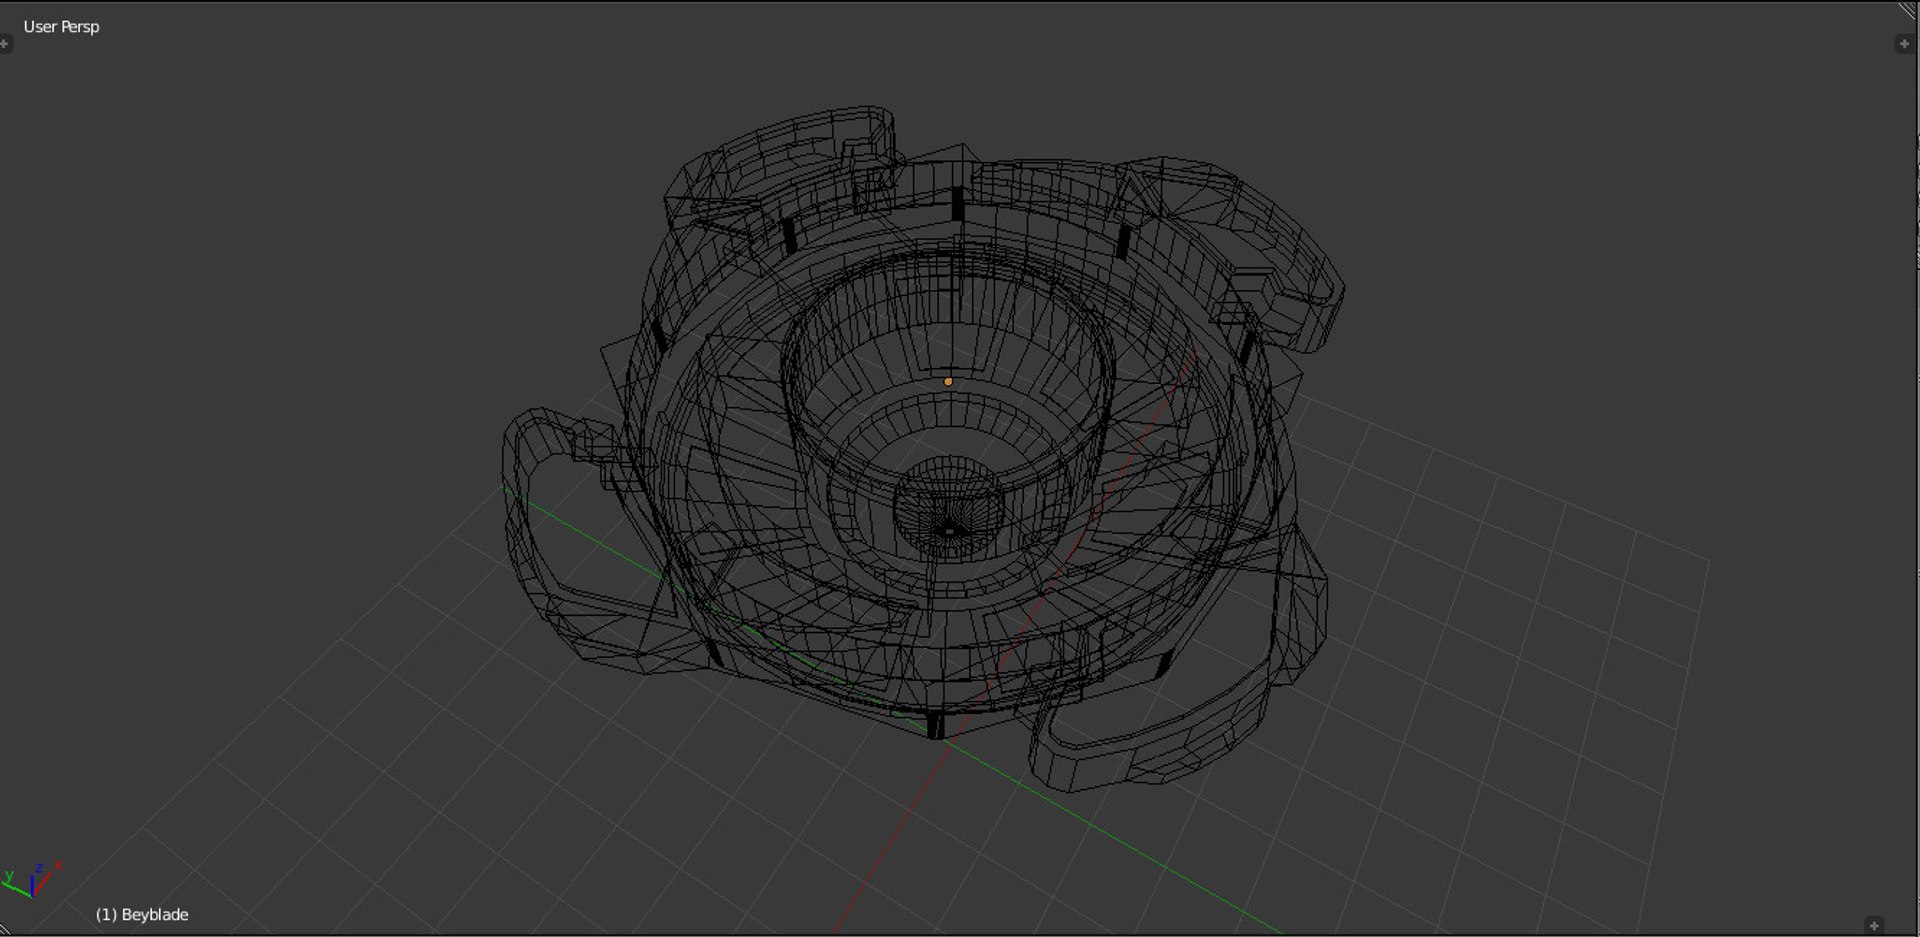Expand the properties region via top-right plus icon

(x=1904, y=43)
